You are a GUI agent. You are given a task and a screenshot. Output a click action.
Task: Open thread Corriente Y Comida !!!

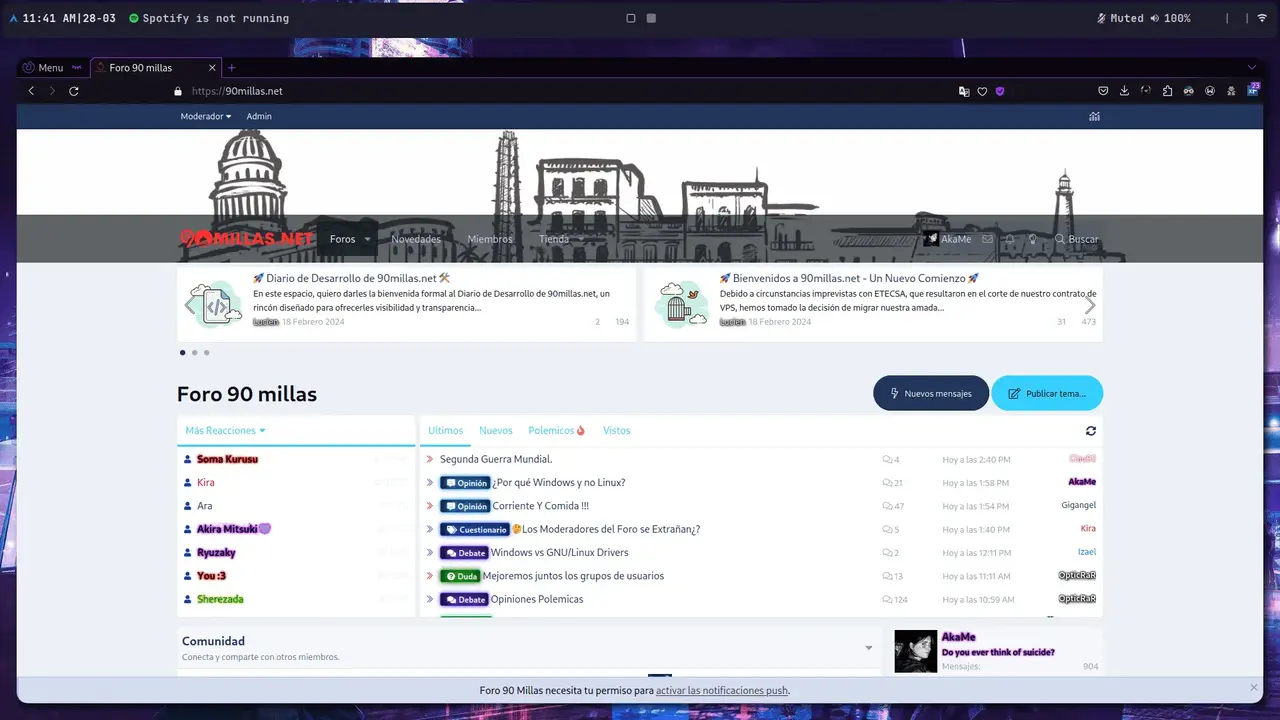click(541, 506)
